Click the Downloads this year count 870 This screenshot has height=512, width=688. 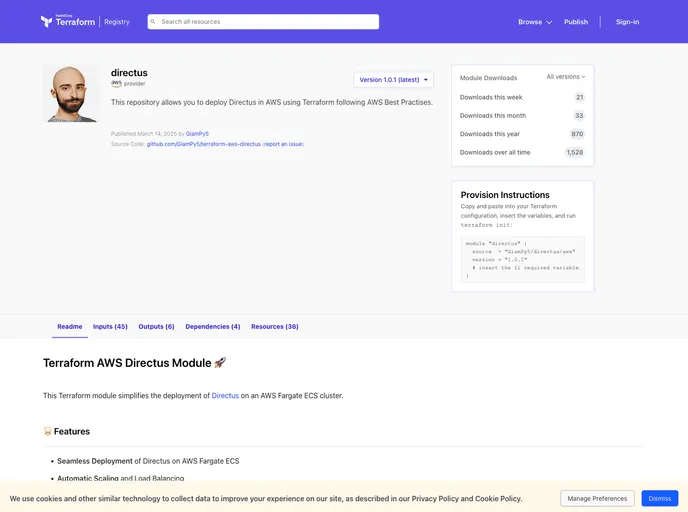577,134
